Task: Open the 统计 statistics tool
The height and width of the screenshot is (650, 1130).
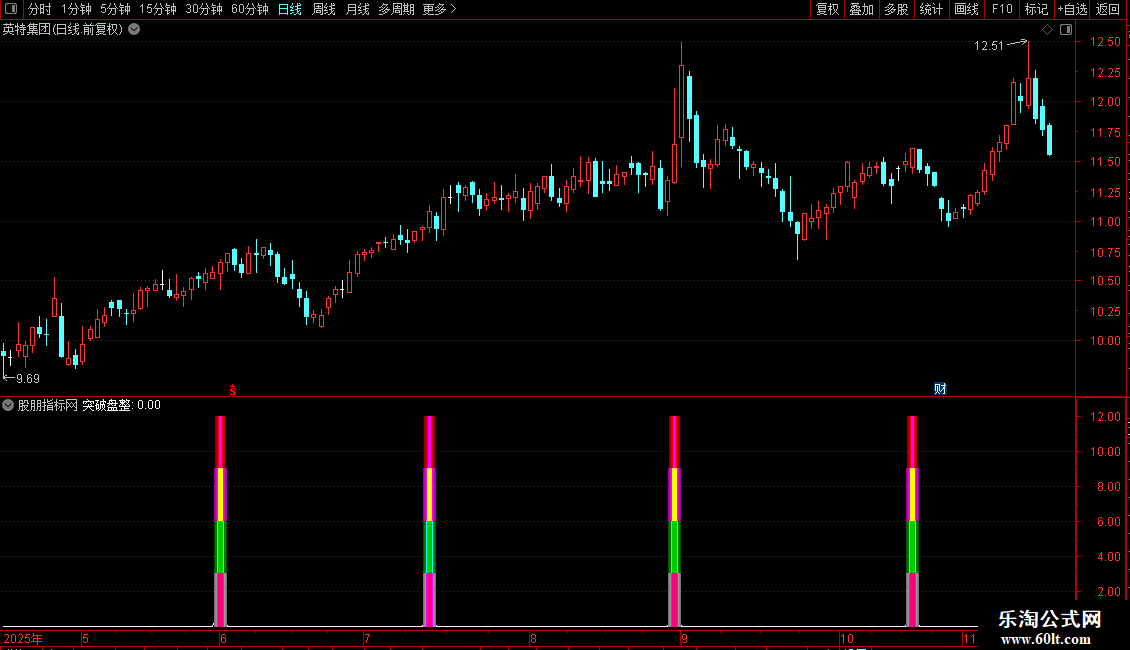Action: [x=930, y=9]
